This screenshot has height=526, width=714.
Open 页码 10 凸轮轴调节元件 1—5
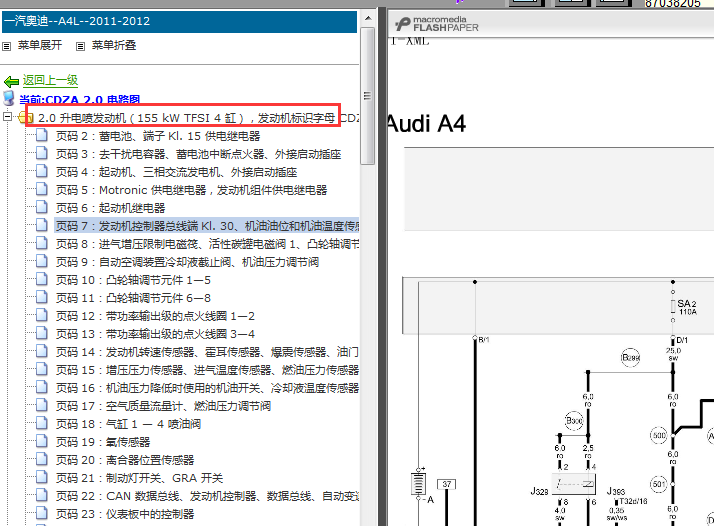[133, 280]
